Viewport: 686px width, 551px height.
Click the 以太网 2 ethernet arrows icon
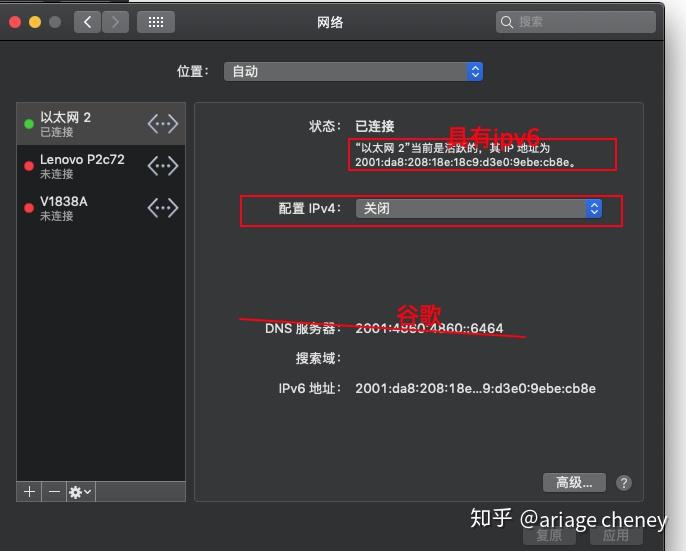[x=162, y=124]
